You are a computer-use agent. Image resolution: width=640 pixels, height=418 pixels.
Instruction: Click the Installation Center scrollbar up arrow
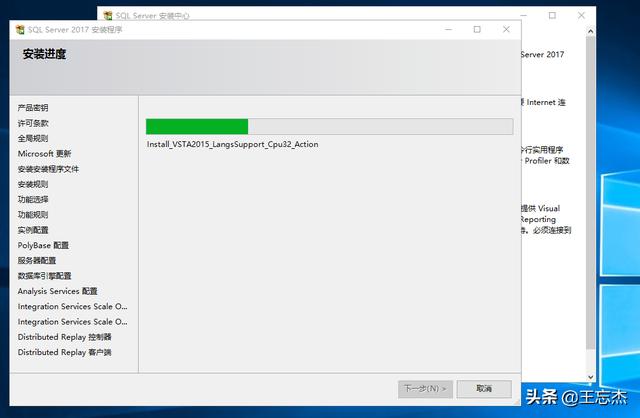pyautogui.click(x=590, y=31)
